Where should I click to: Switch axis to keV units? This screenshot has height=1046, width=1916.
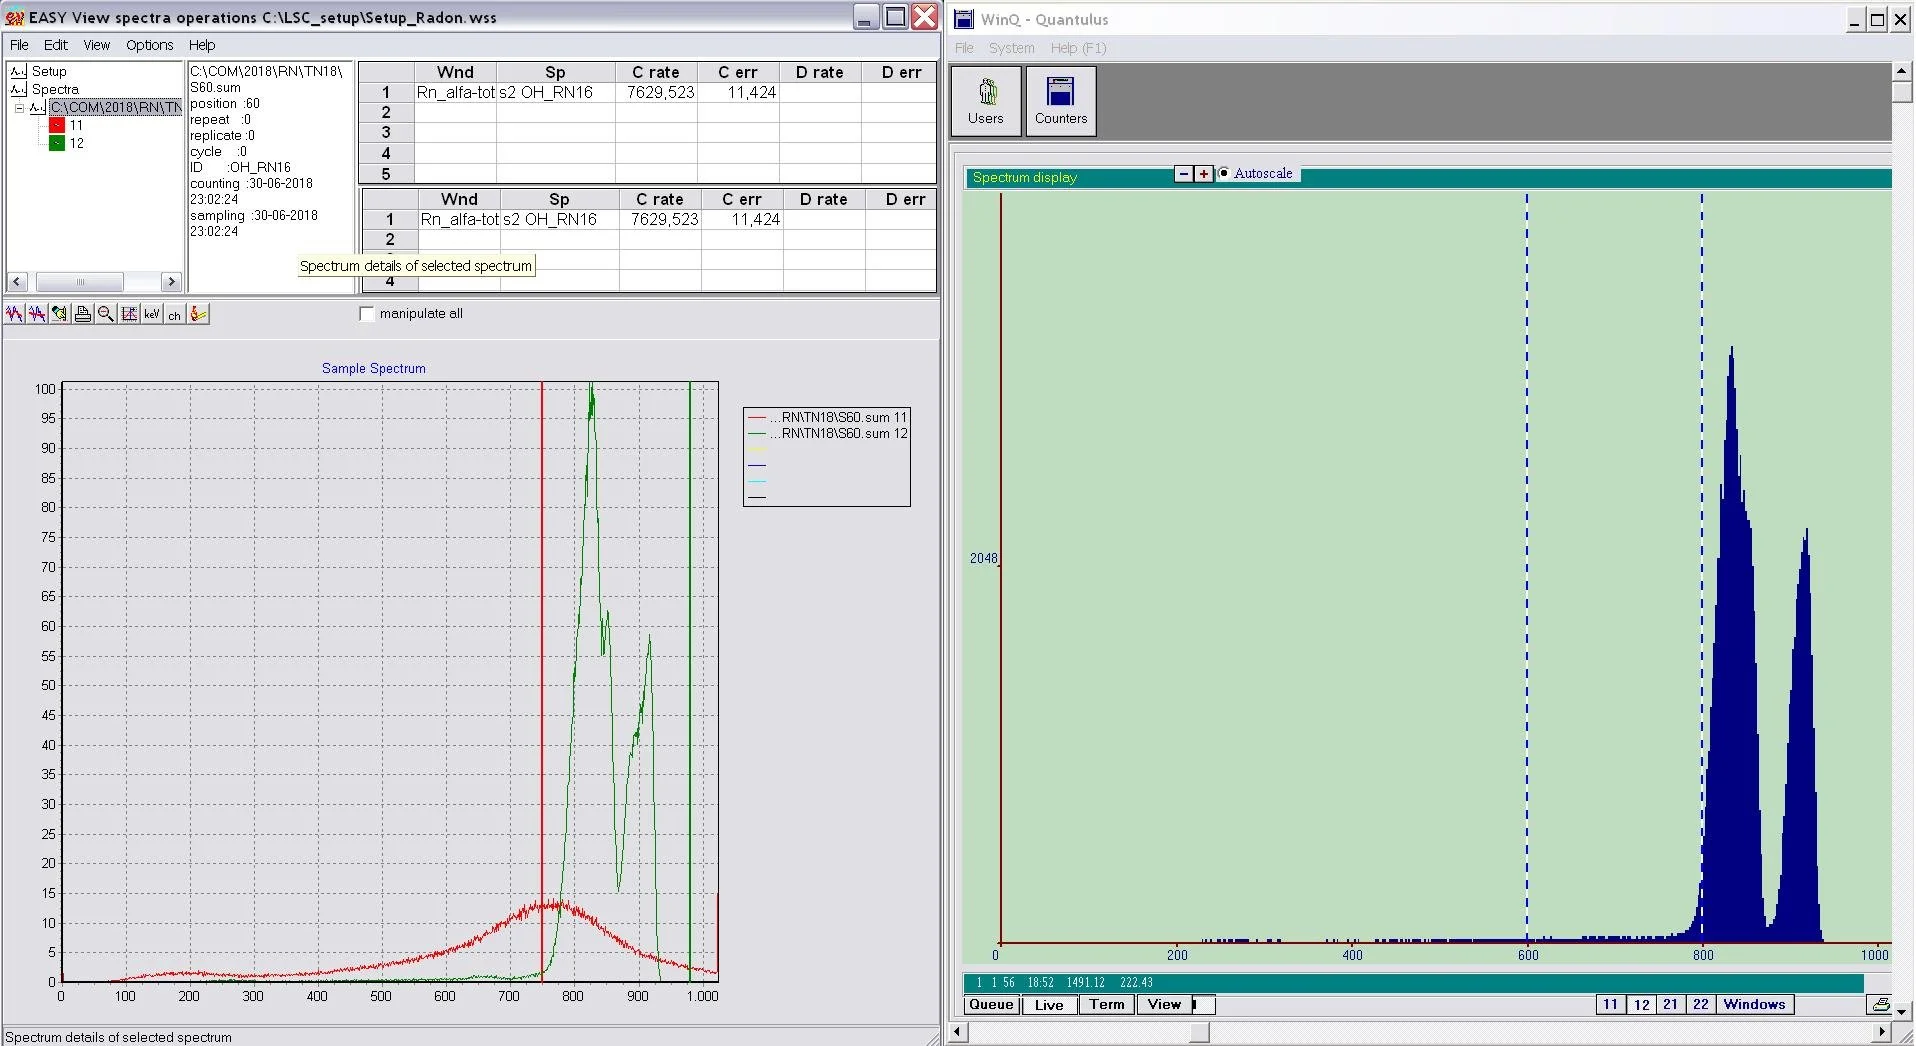(x=152, y=314)
